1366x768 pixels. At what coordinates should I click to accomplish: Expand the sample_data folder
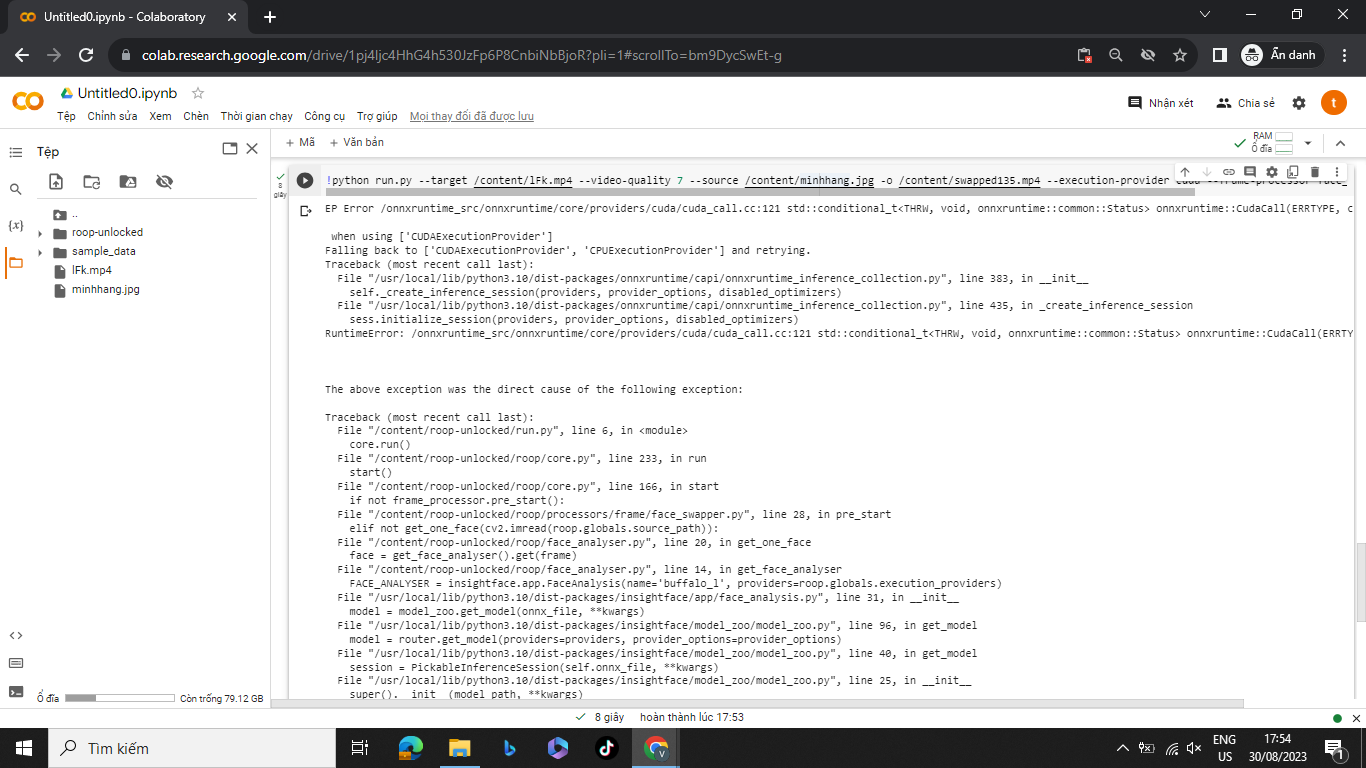coord(40,252)
